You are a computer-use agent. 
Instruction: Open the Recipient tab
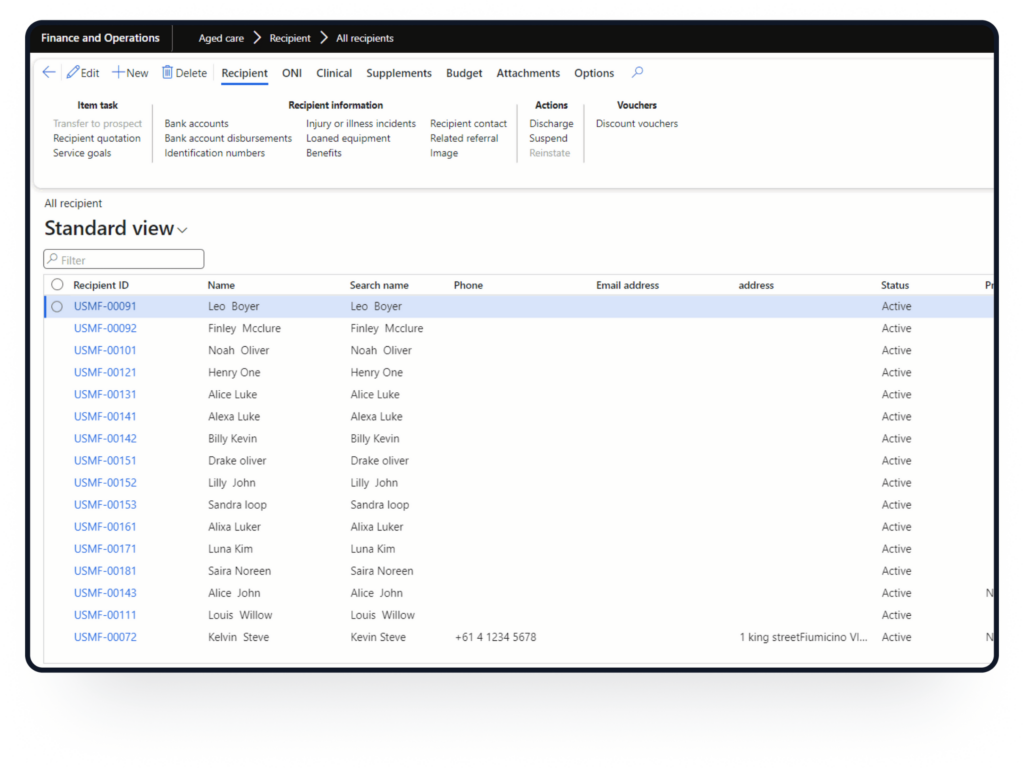[x=244, y=73]
